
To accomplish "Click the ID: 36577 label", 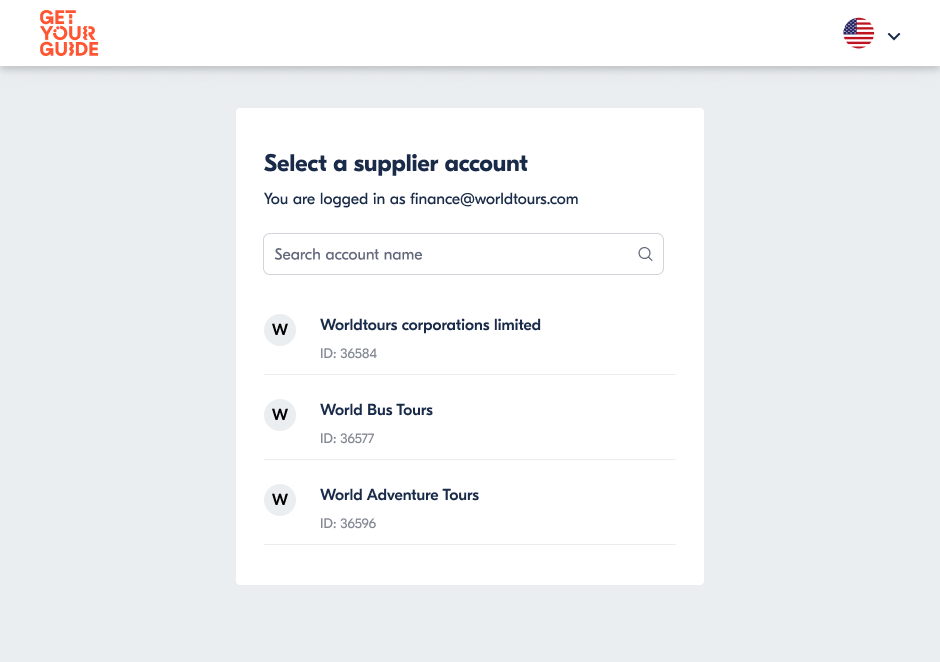I will (347, 439).
